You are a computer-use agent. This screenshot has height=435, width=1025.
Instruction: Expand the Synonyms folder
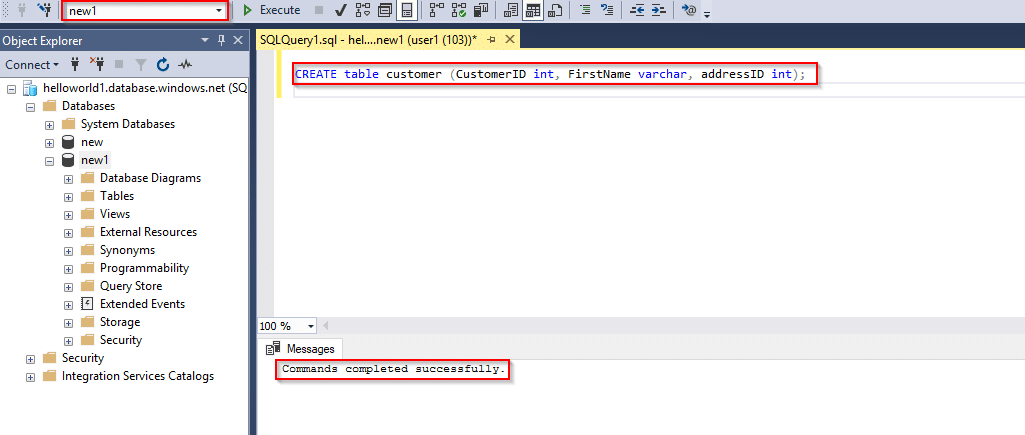[x=68, y=251]
